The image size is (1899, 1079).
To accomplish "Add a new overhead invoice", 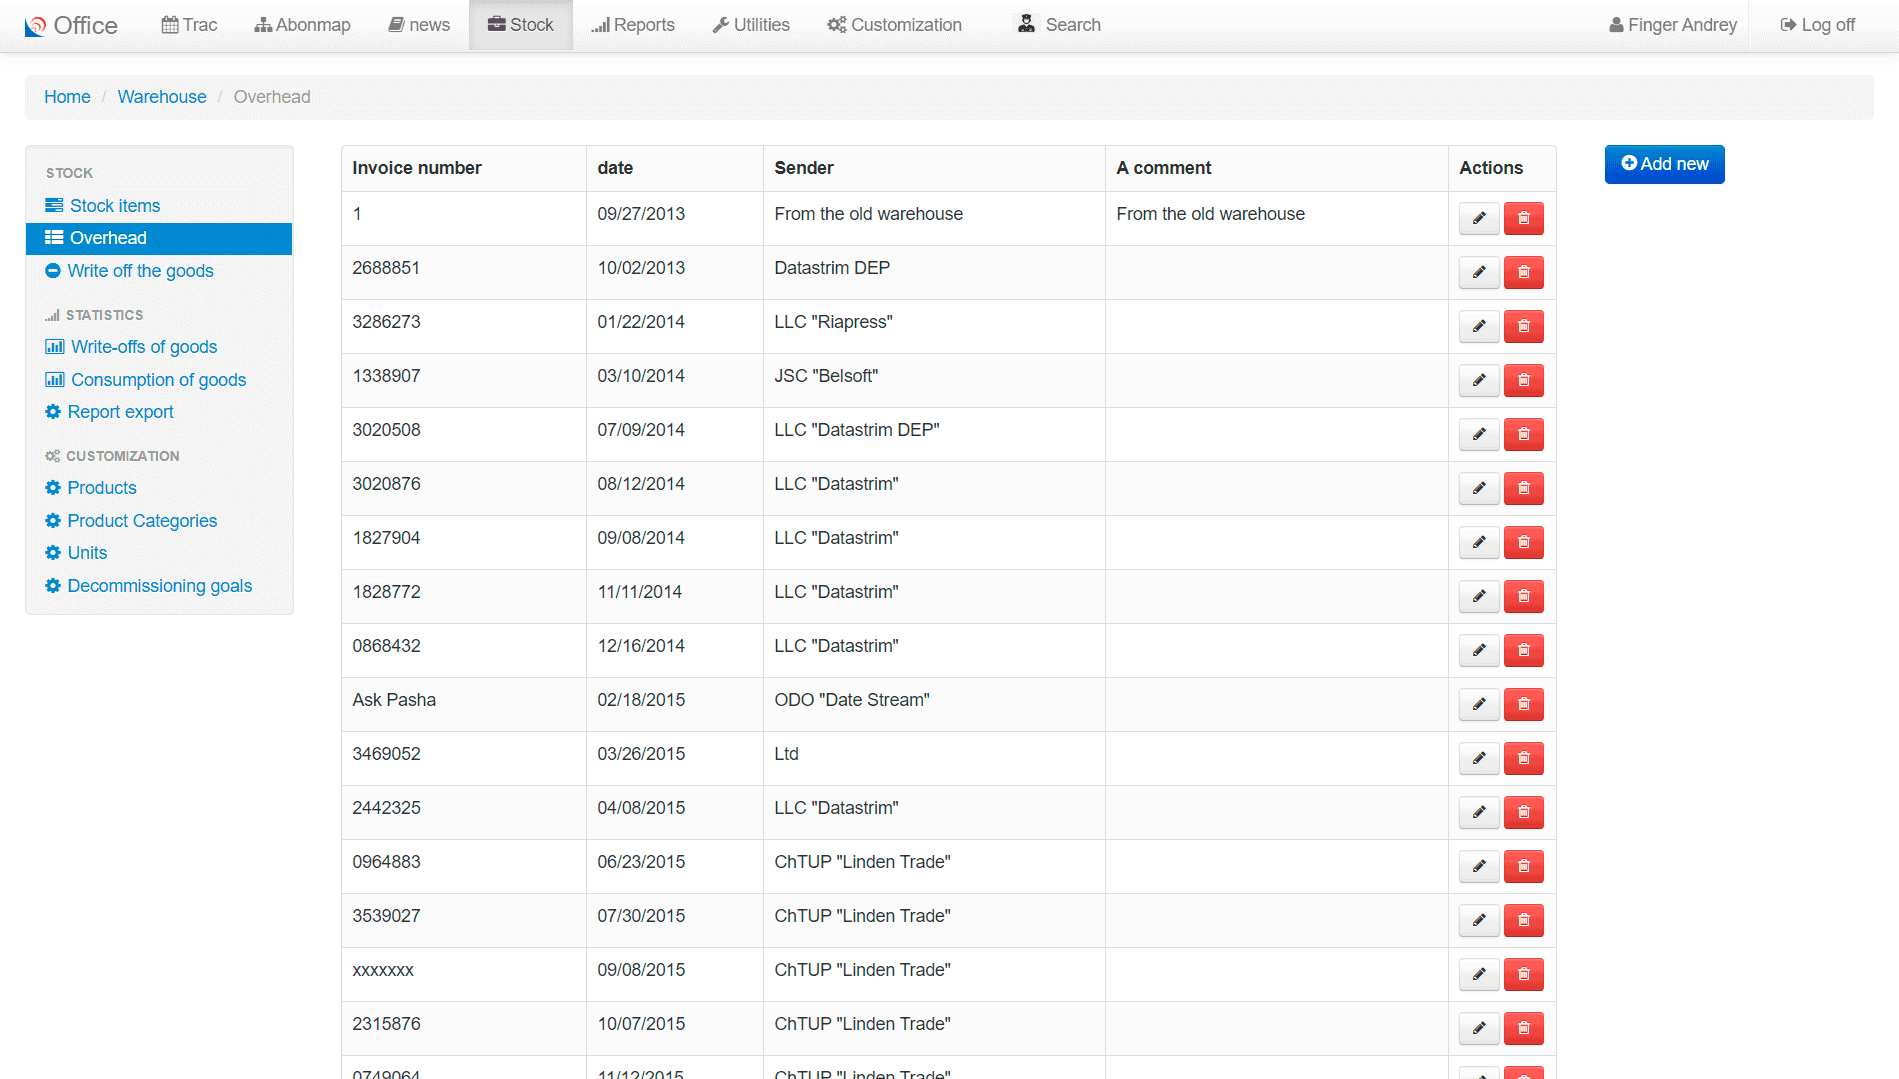I will (x=1665, y=164).
